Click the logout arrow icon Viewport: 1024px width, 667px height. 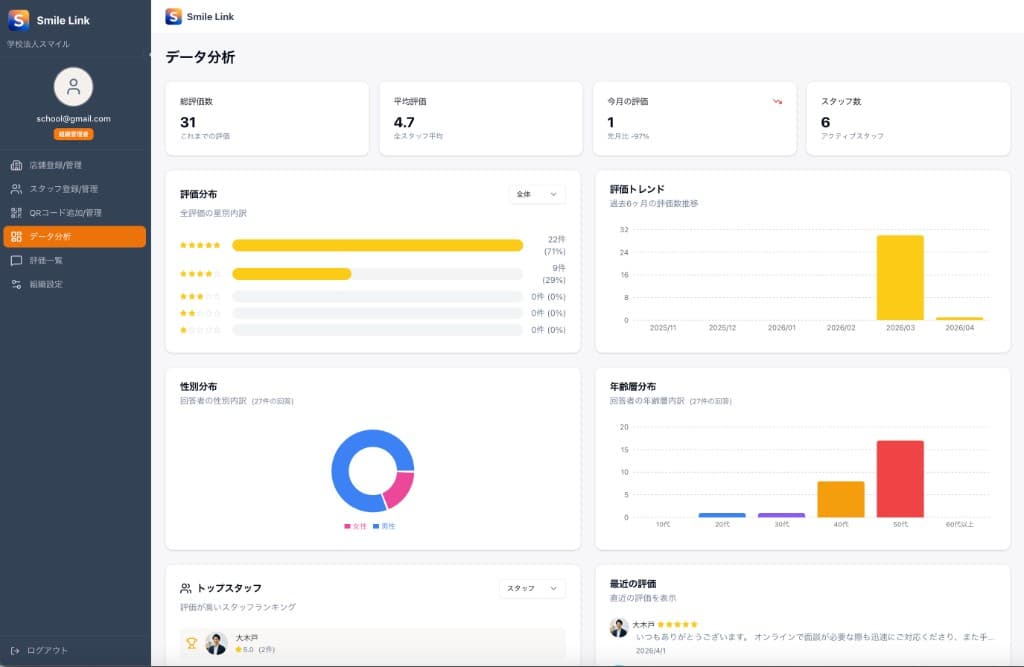(x=16, y=650)
